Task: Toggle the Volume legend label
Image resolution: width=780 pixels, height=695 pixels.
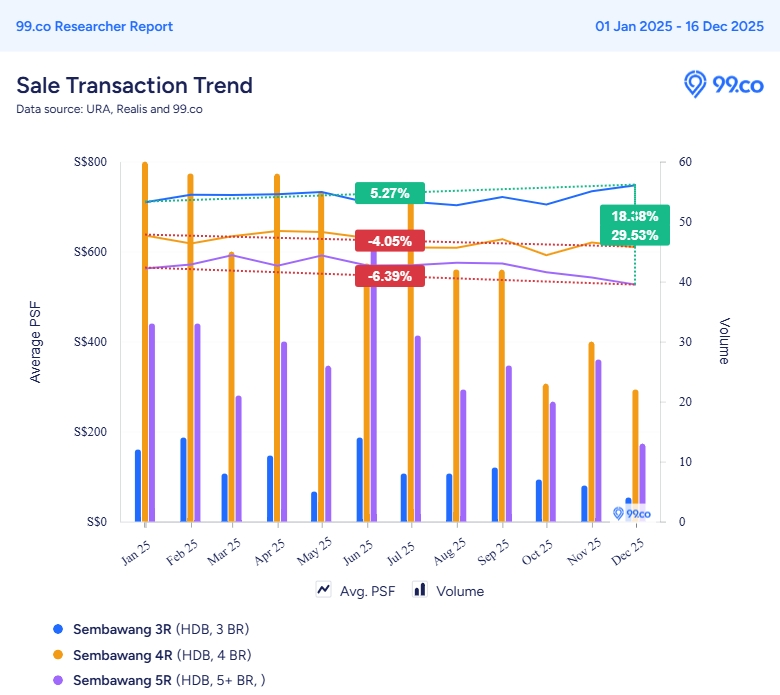Action: pos(460,591)
